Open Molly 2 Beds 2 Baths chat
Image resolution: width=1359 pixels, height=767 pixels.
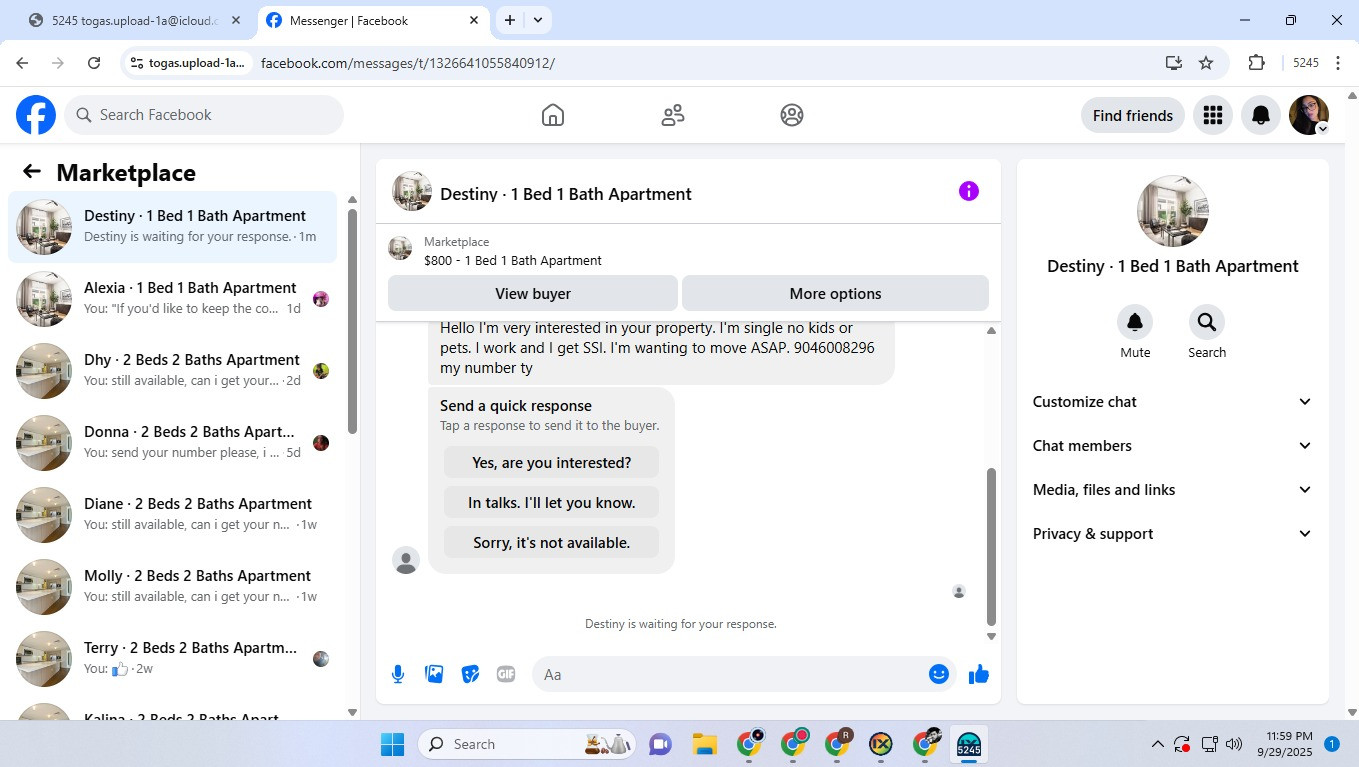[x=173, y=587]
